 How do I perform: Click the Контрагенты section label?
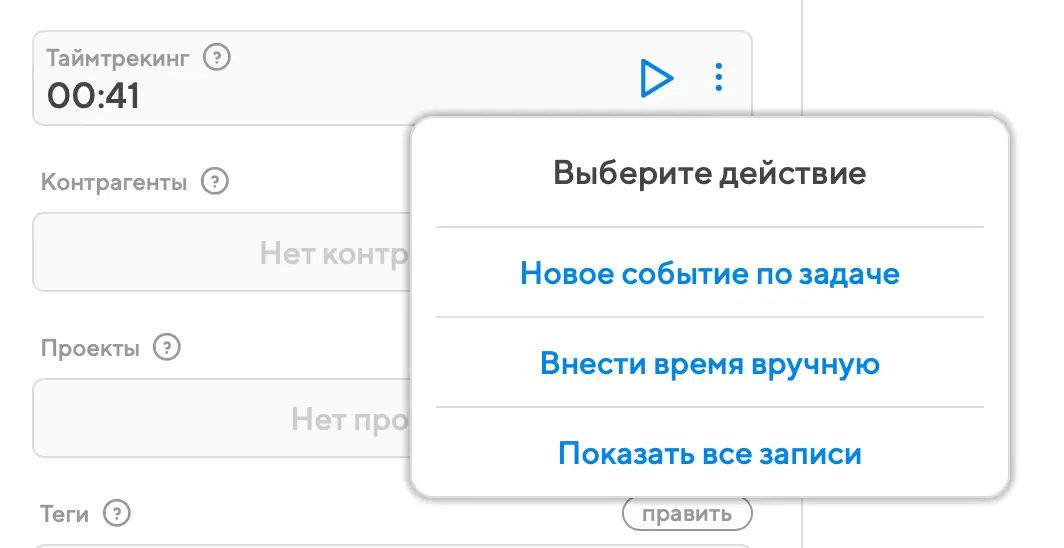point(114,183)
